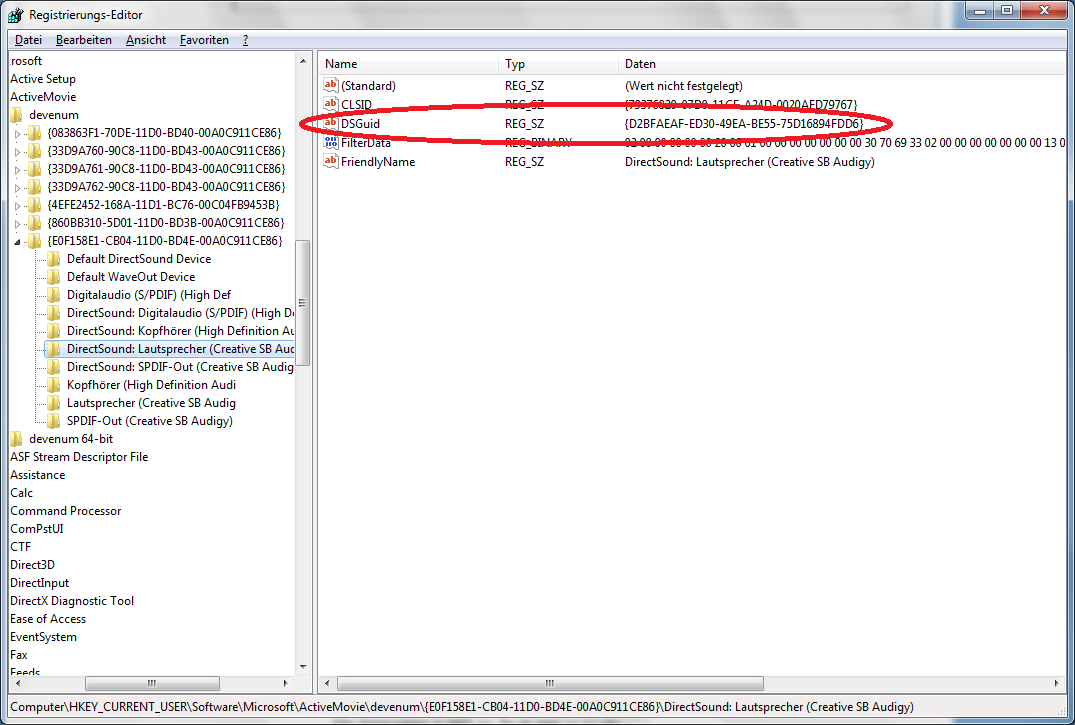The width and height of the screenshot is (1075, 725).
Task: Expand the {33D9A762-90C8-11D0-BD43-00A0C911CE86} key
Action: click(18, 187)
